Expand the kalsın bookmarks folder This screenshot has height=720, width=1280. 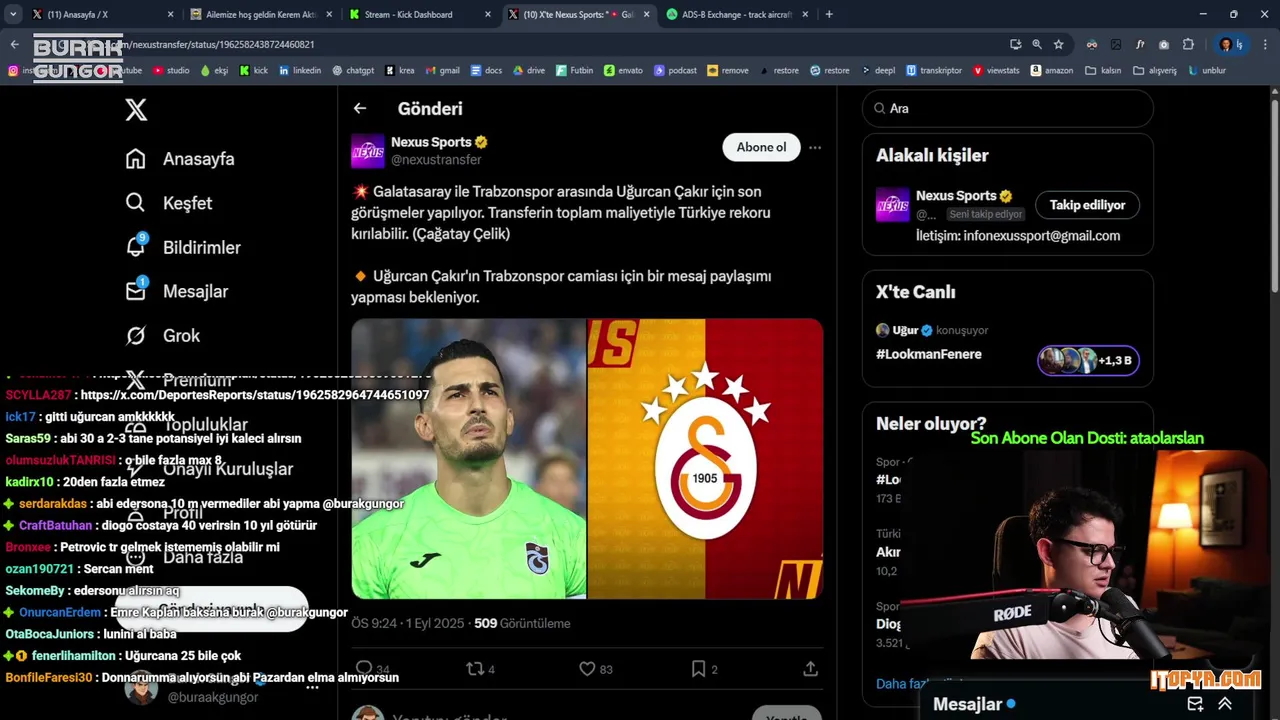[1103, 71]
